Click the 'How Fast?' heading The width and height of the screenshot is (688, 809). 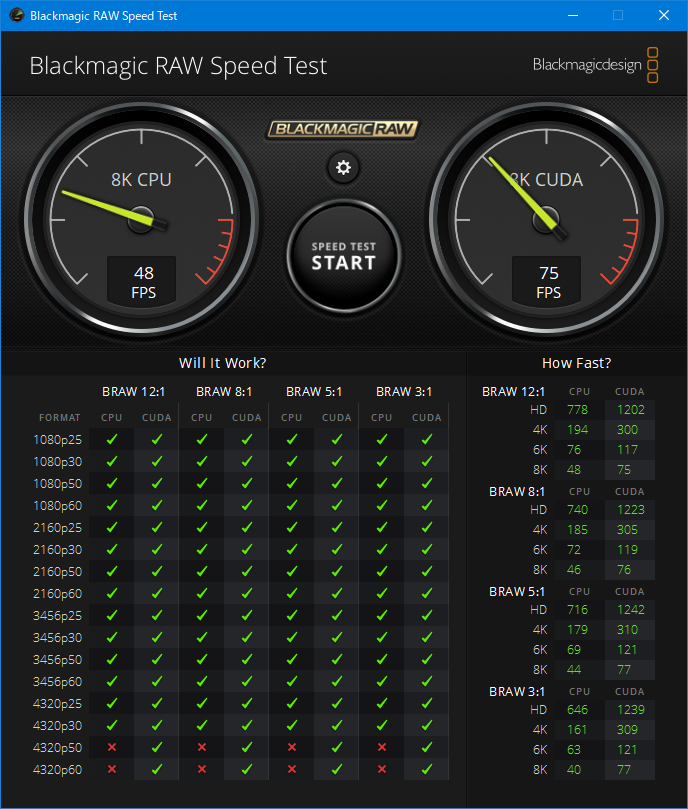coord(577,363)
